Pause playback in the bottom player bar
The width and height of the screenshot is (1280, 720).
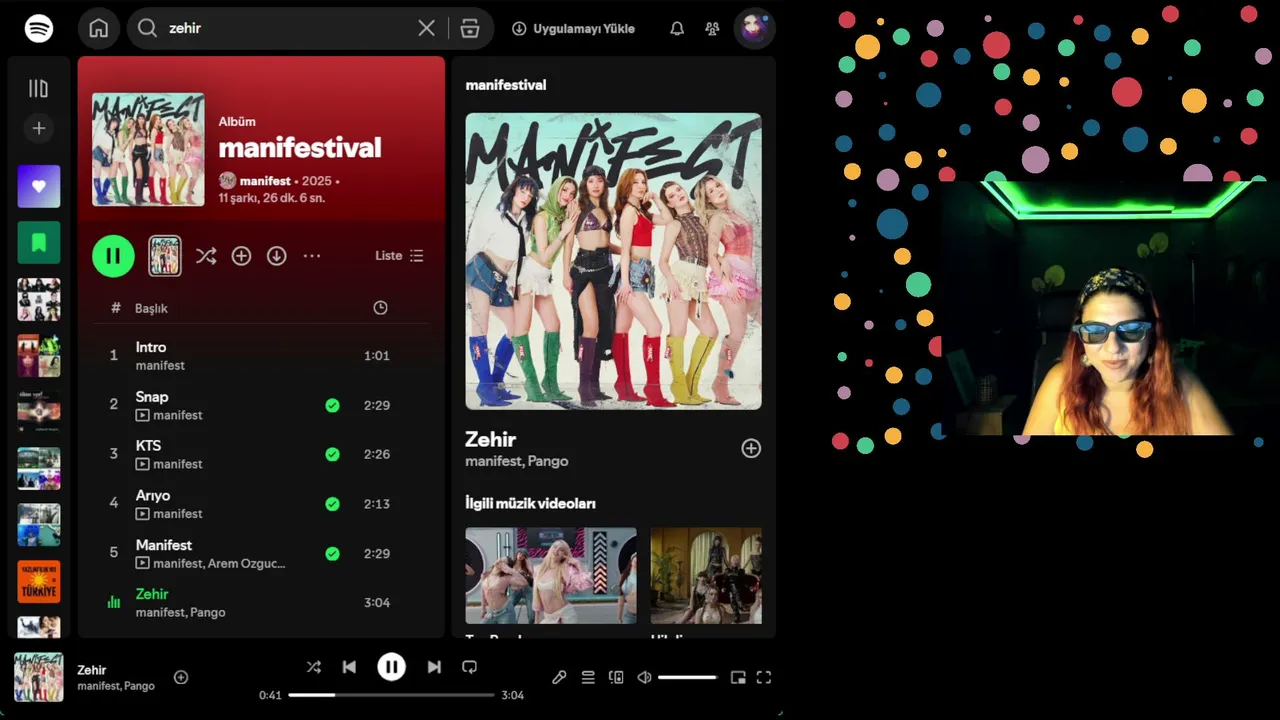point(391,667)
